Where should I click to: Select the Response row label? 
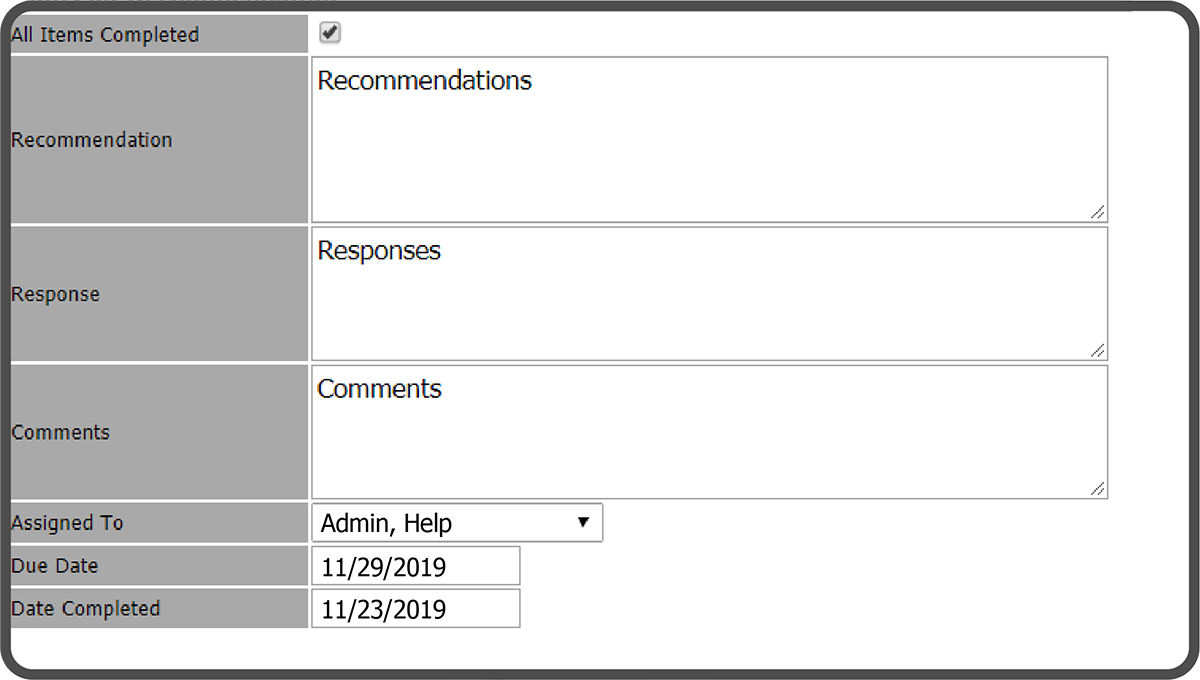coord(56,295)
